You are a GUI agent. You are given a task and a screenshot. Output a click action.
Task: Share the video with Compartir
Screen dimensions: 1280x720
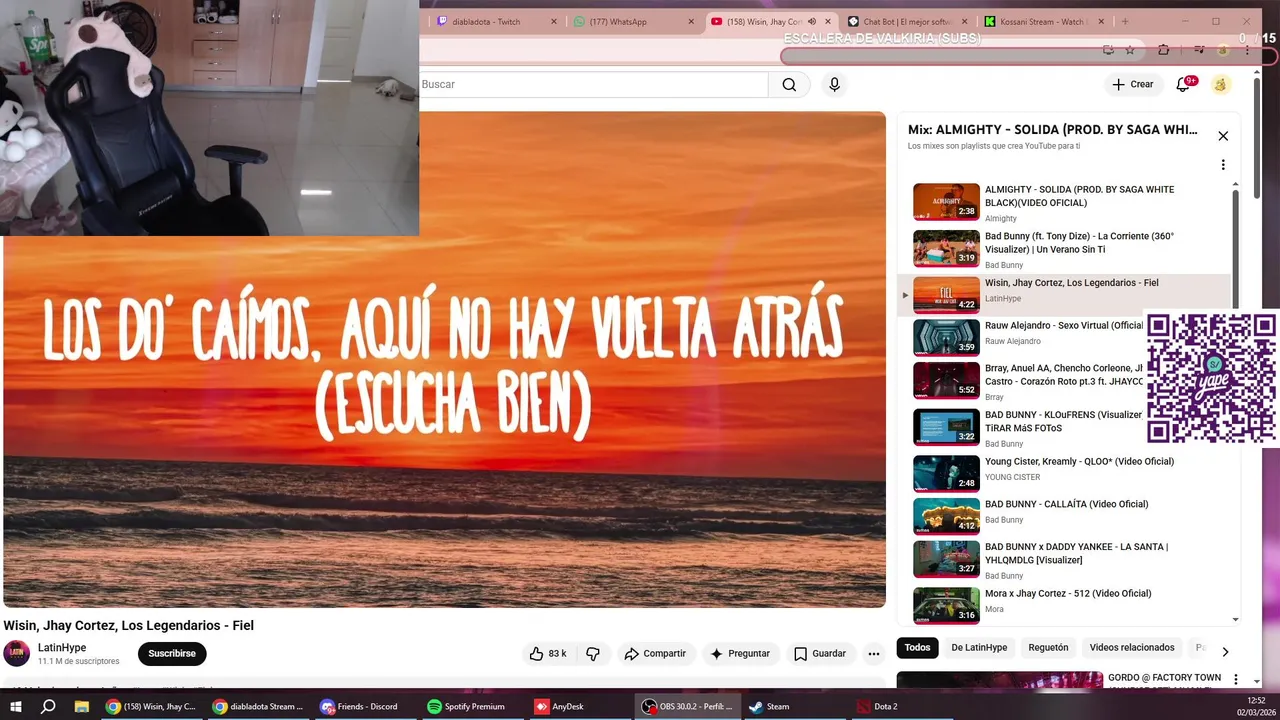[x=655, y=654]
